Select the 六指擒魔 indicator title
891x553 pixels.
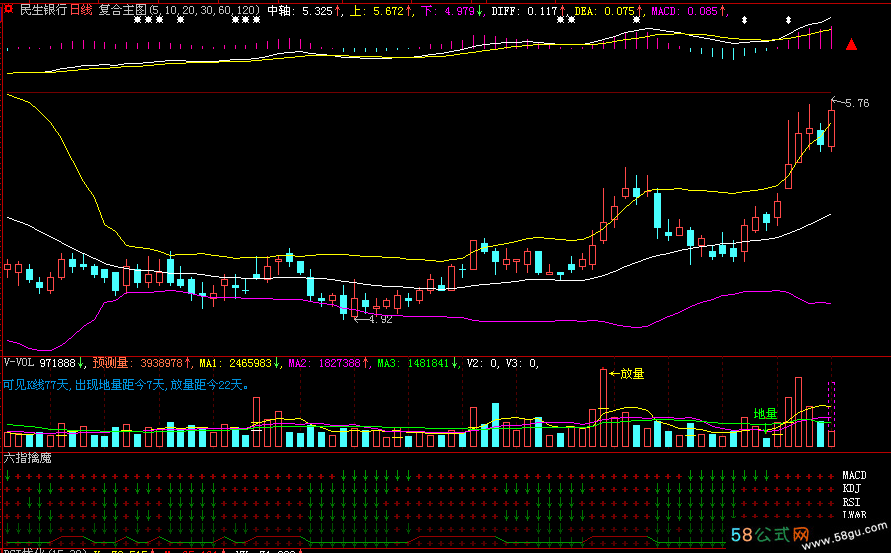27,458
